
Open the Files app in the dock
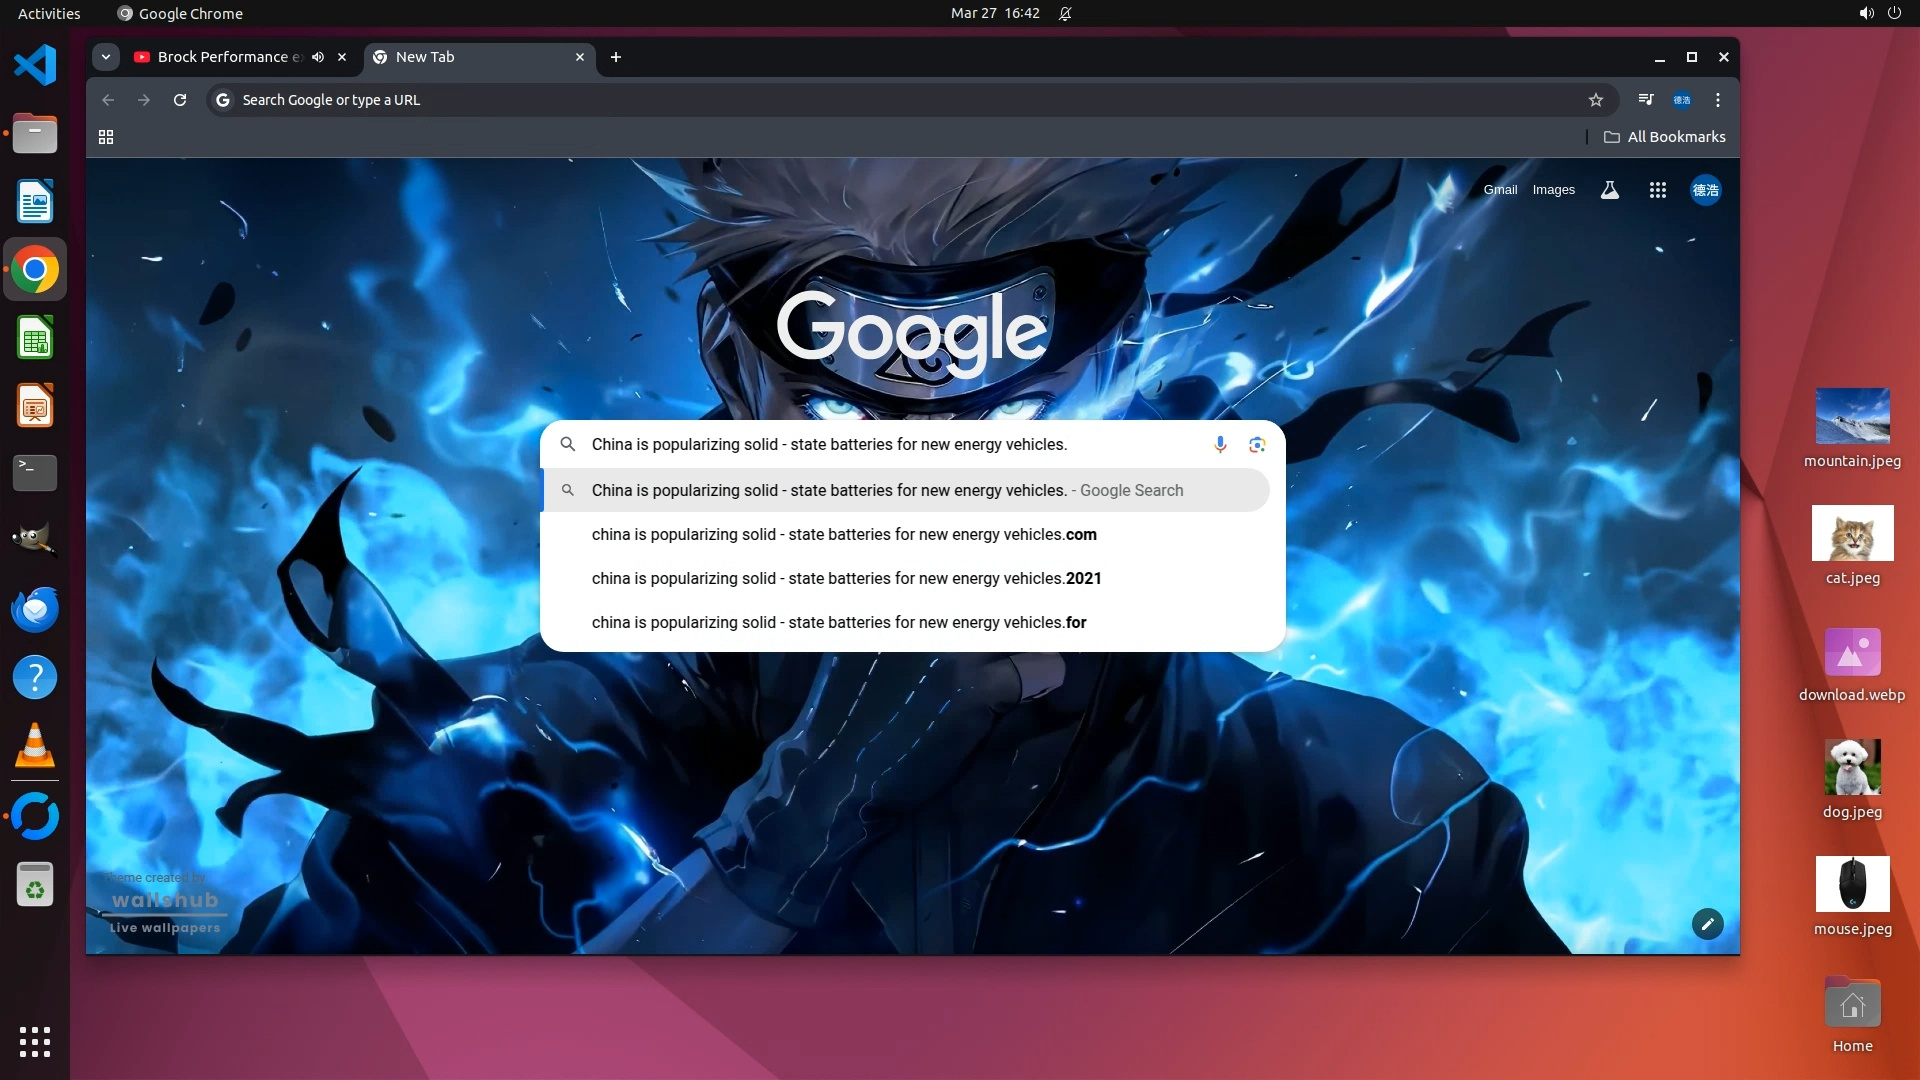[35, 134]
